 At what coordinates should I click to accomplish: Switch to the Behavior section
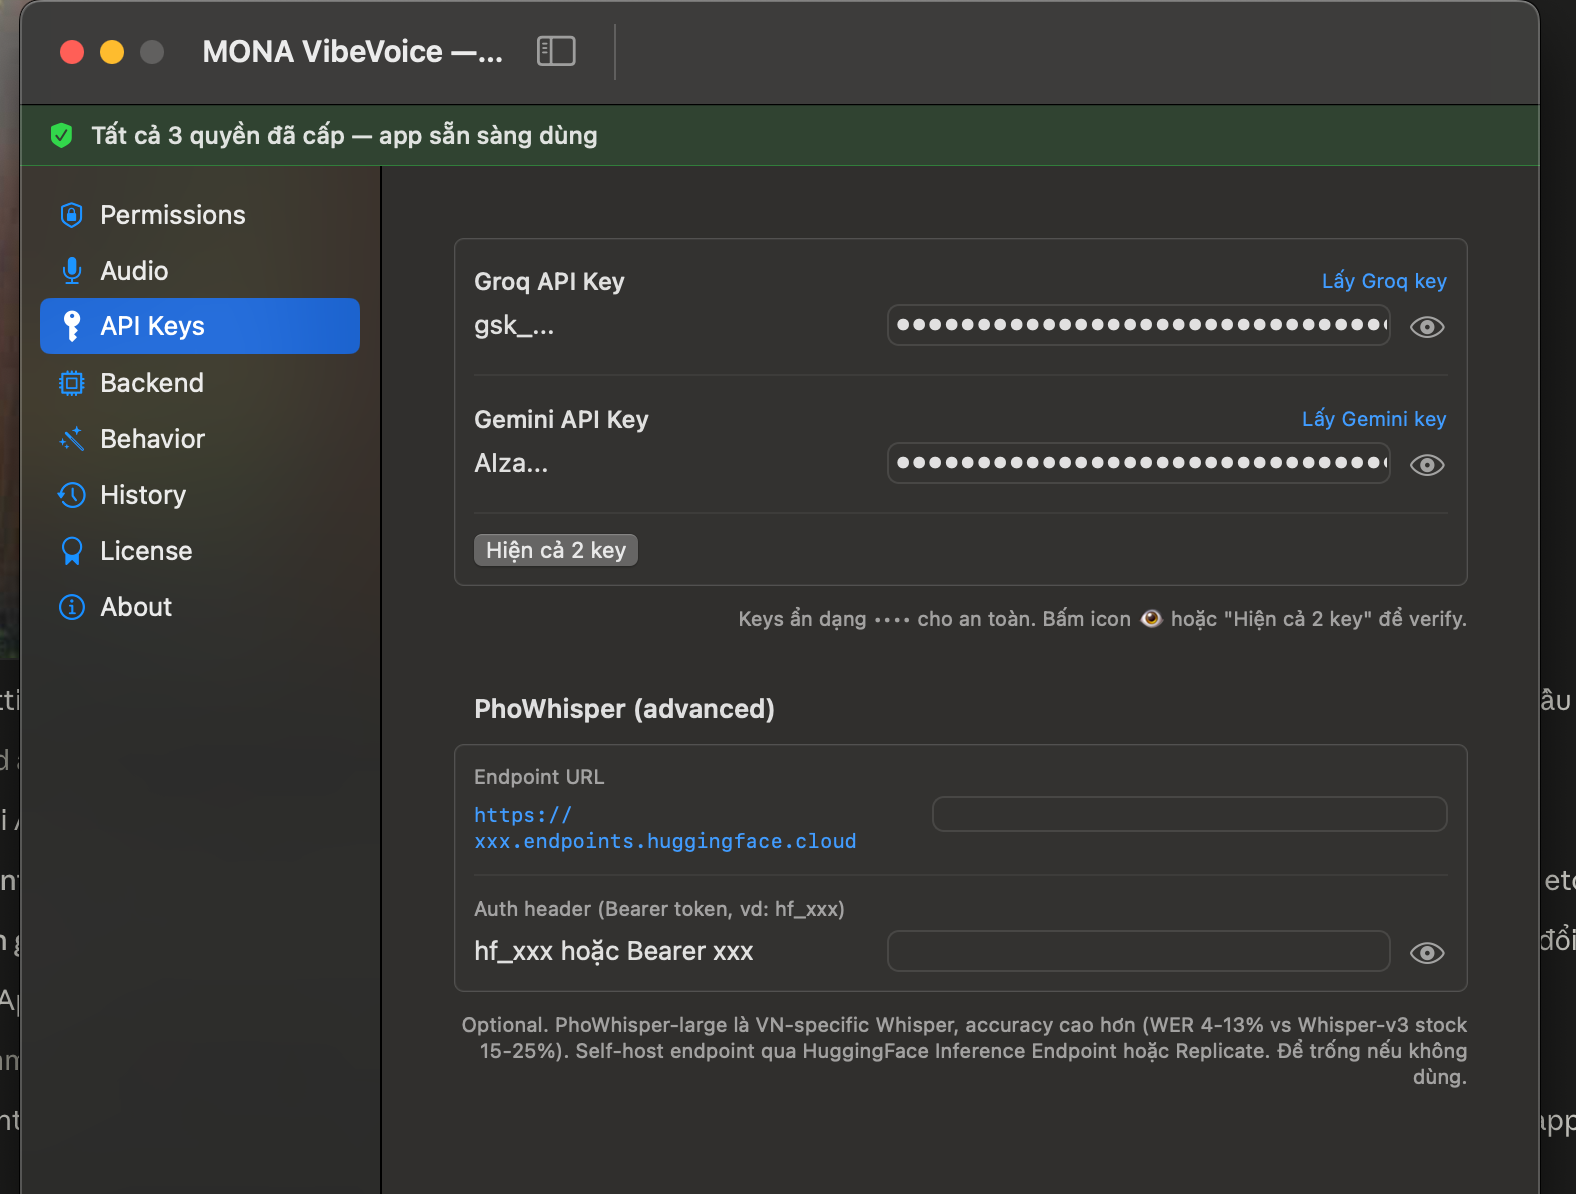coord(200,439)
